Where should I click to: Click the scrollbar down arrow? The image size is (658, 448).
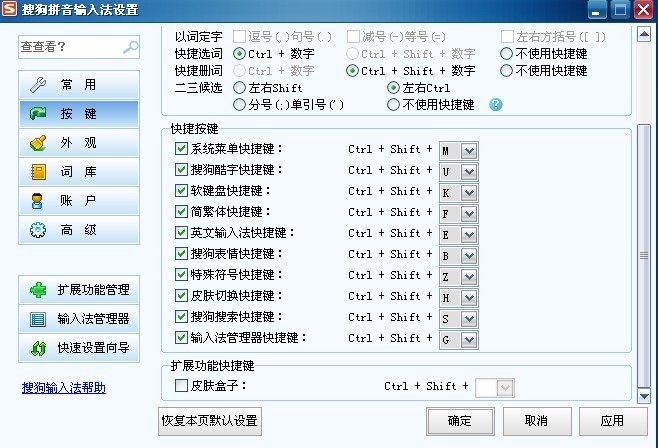(644, 396)
